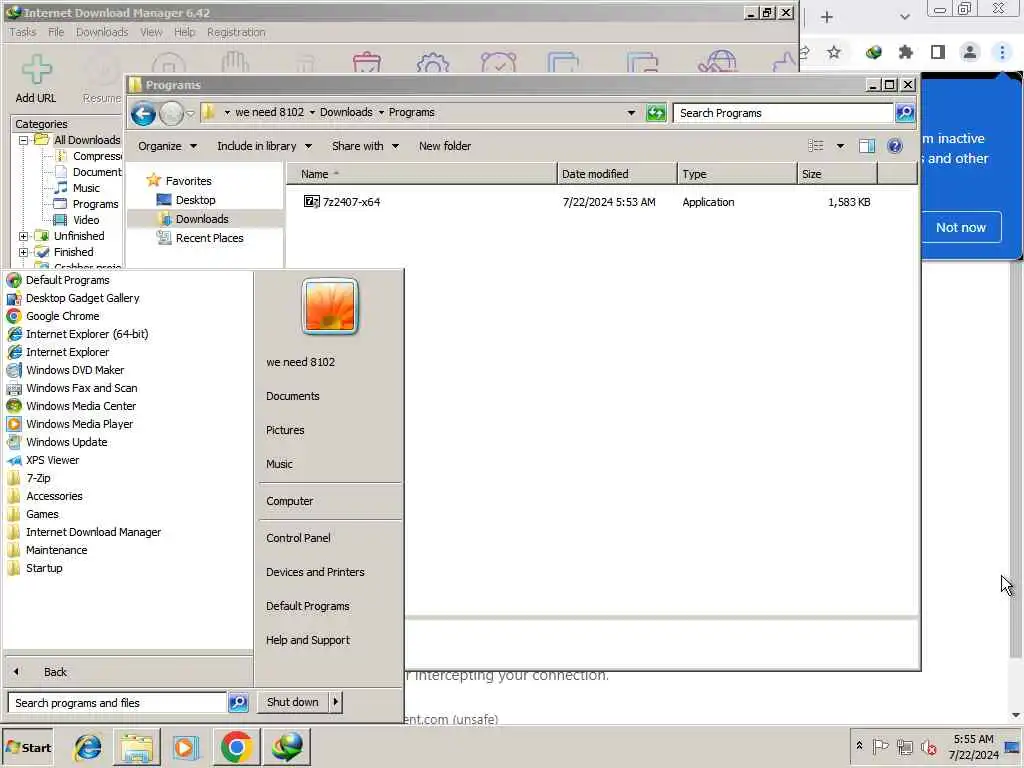This screenshot has width=1024, height=768.
Task: Expand the Unfinished category in IDM
Action: pyautogui.click(x=24, y=236)
